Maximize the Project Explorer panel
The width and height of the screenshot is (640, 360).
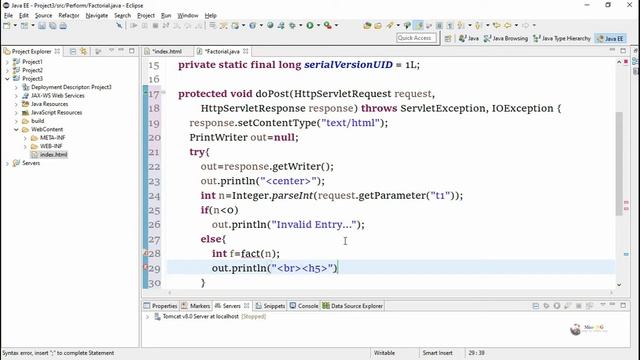point(131,51)
